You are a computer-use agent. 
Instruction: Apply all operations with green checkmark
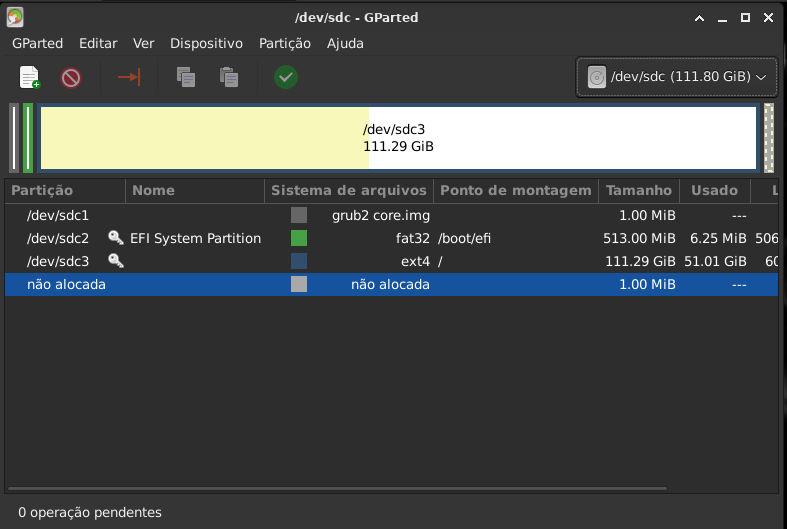[x=286, y=77]
